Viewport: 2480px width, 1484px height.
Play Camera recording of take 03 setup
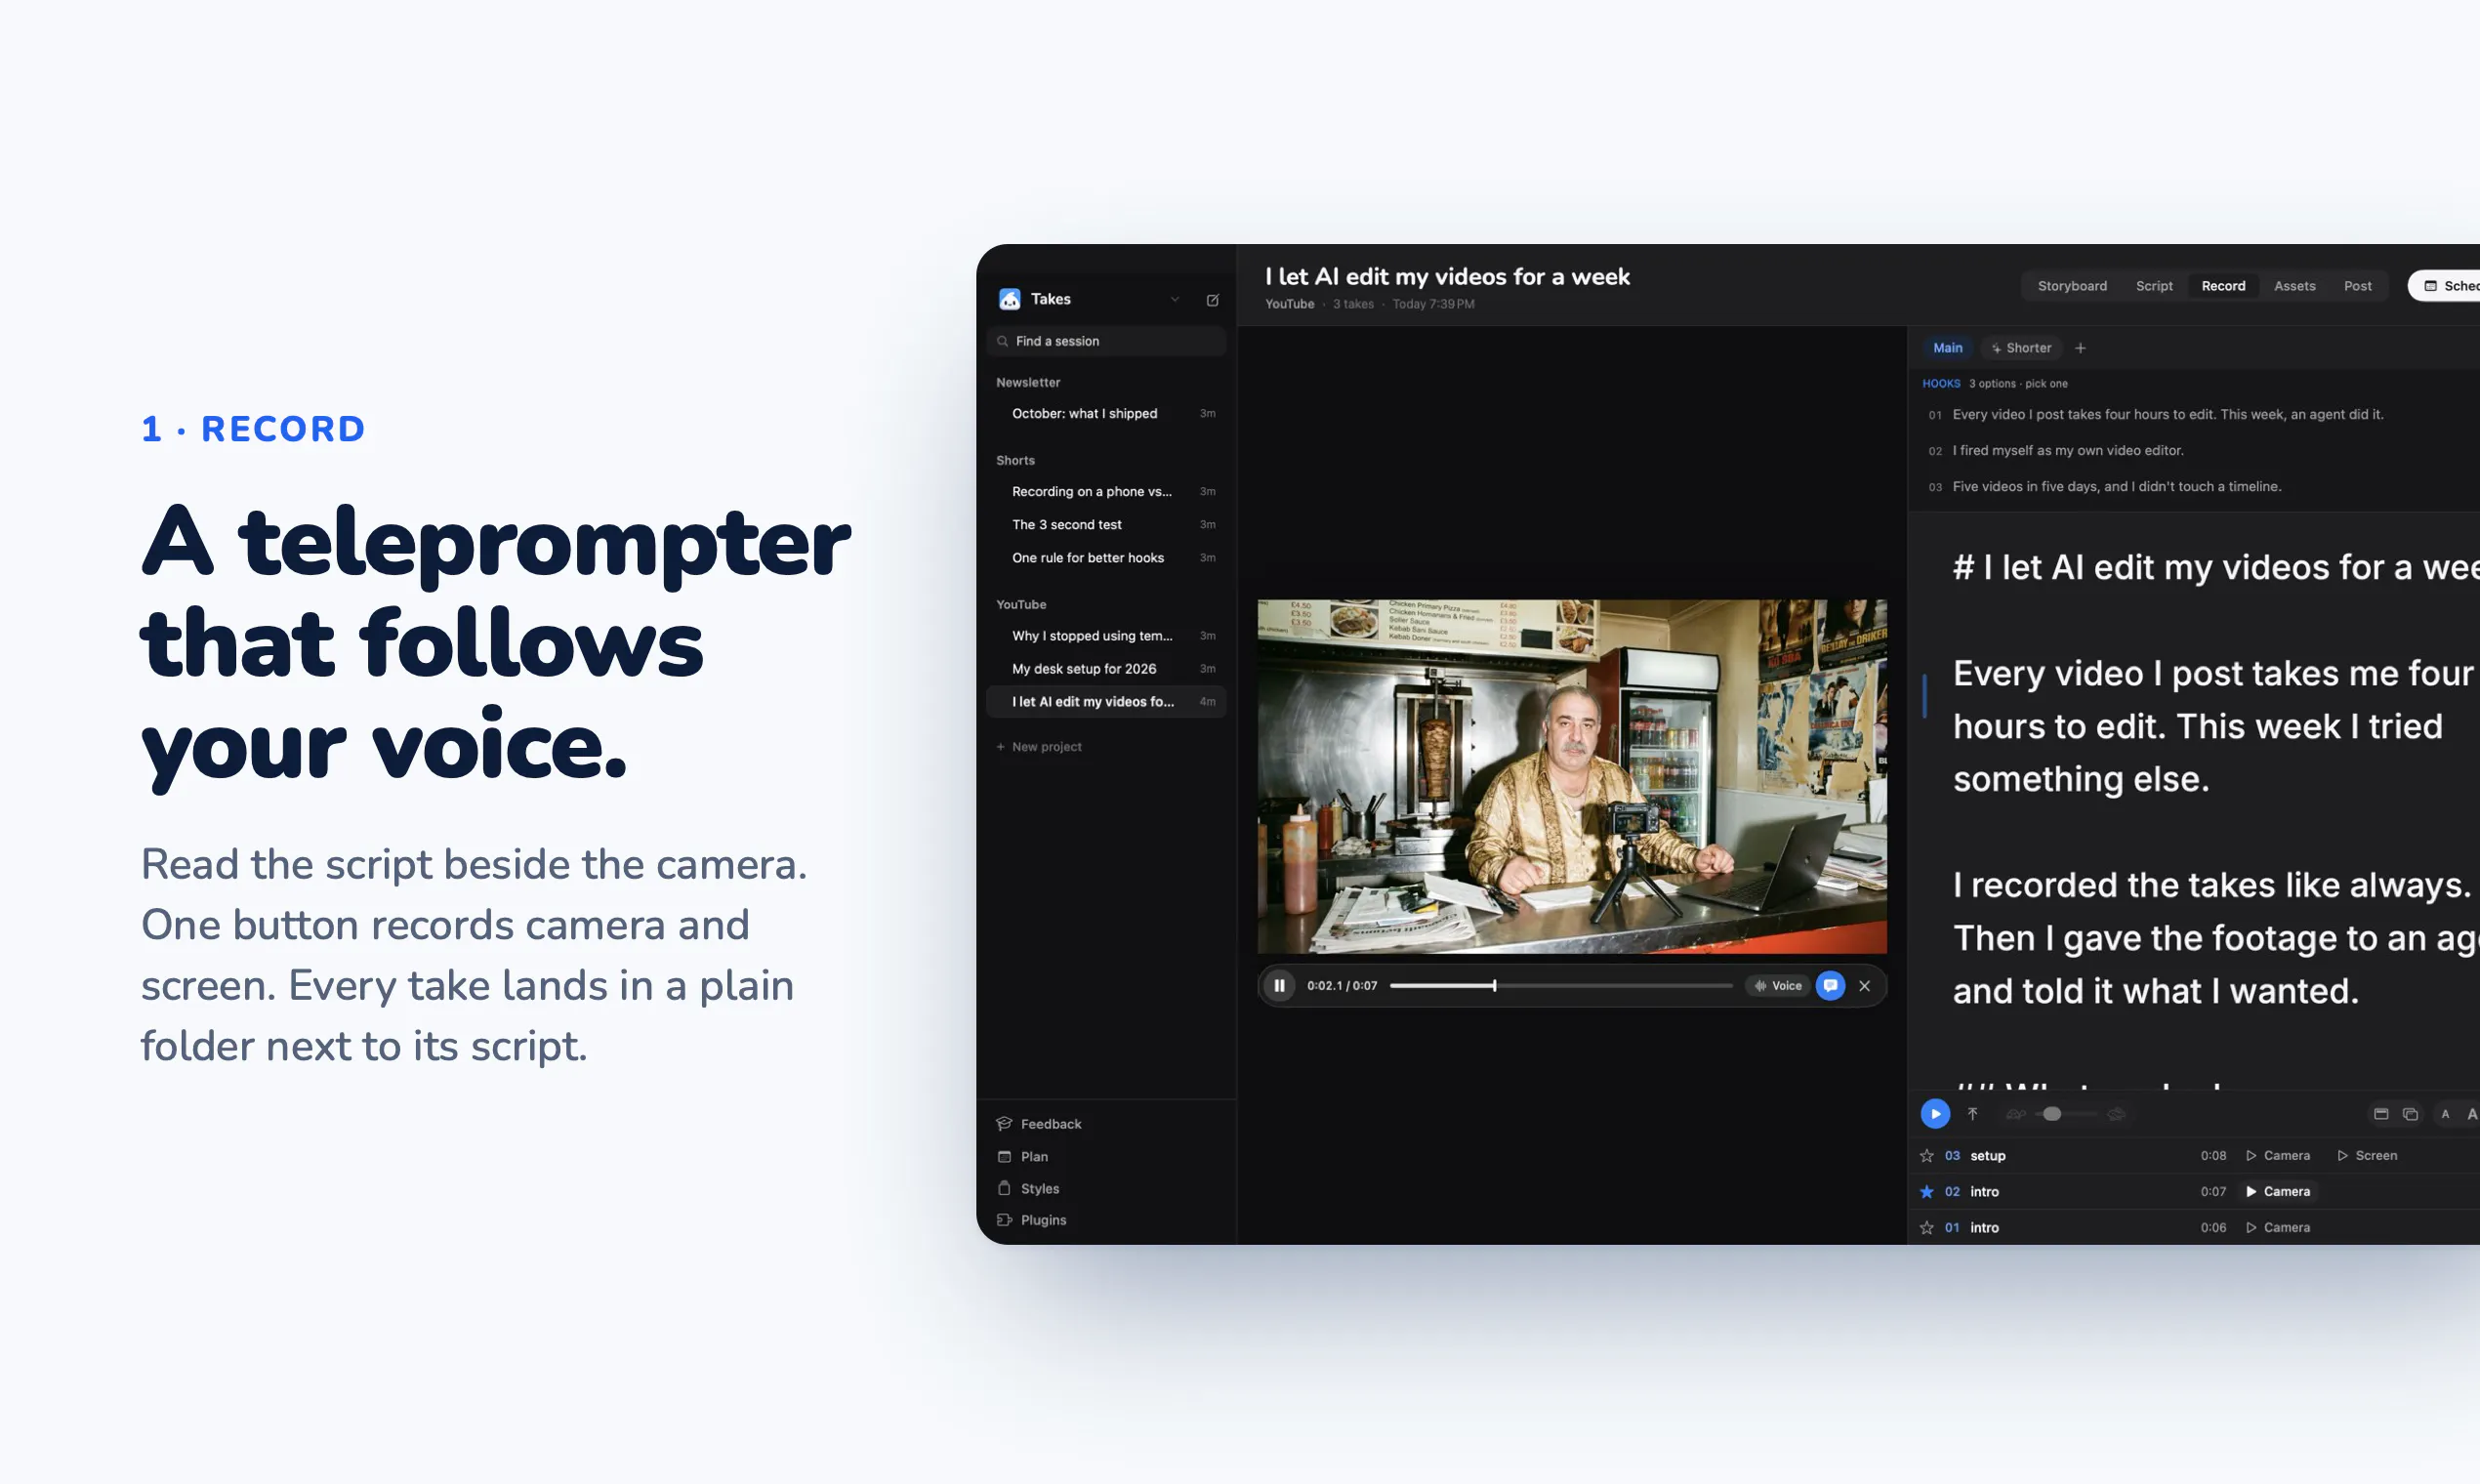point(2278,1156)
